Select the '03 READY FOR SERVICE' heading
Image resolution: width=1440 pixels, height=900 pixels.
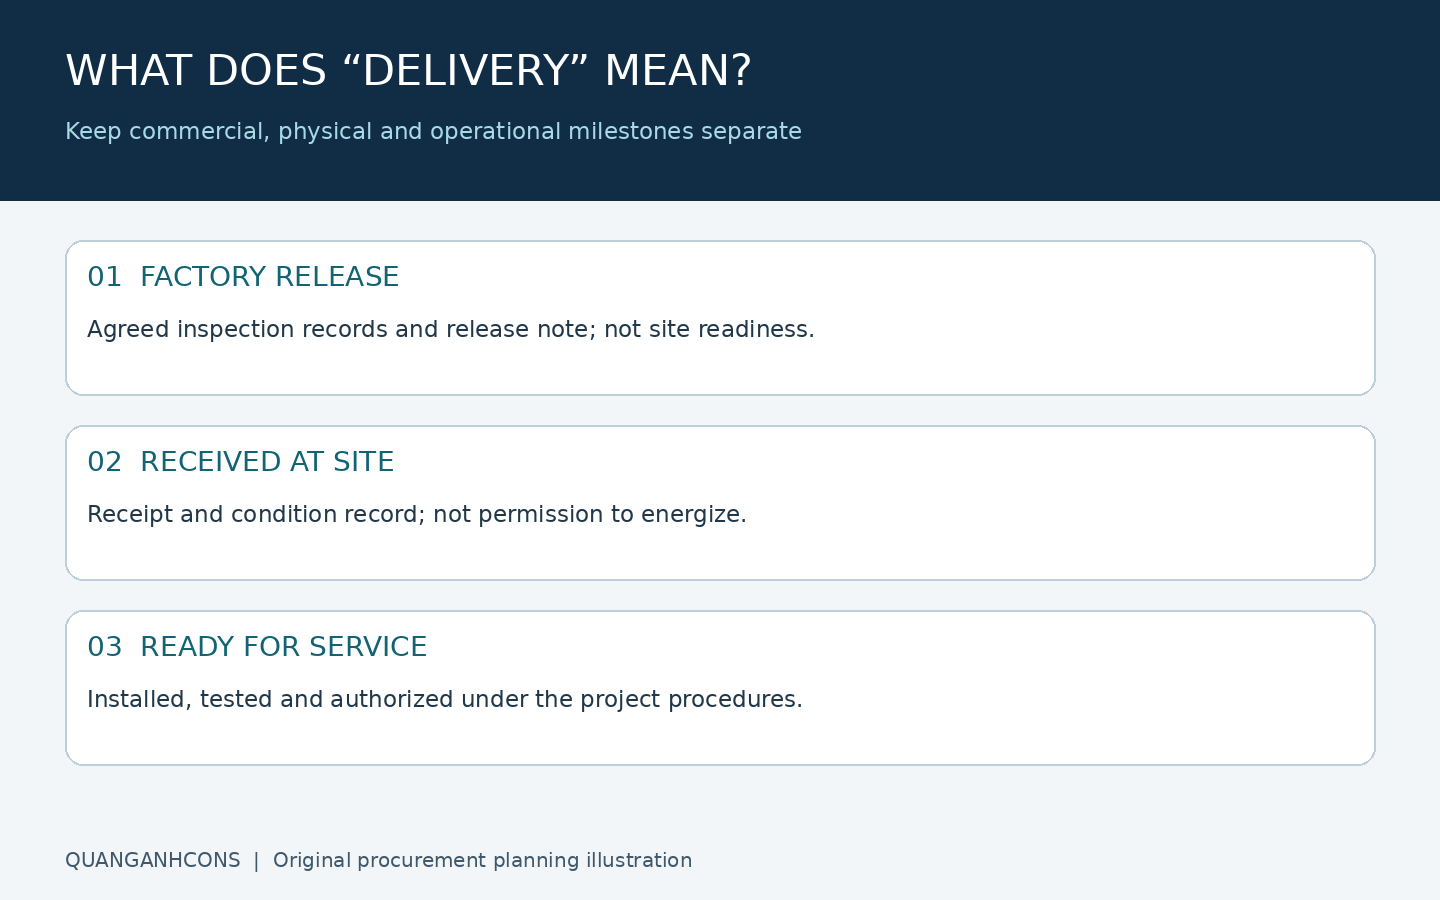pyautogui.click(x=257, y=647)
